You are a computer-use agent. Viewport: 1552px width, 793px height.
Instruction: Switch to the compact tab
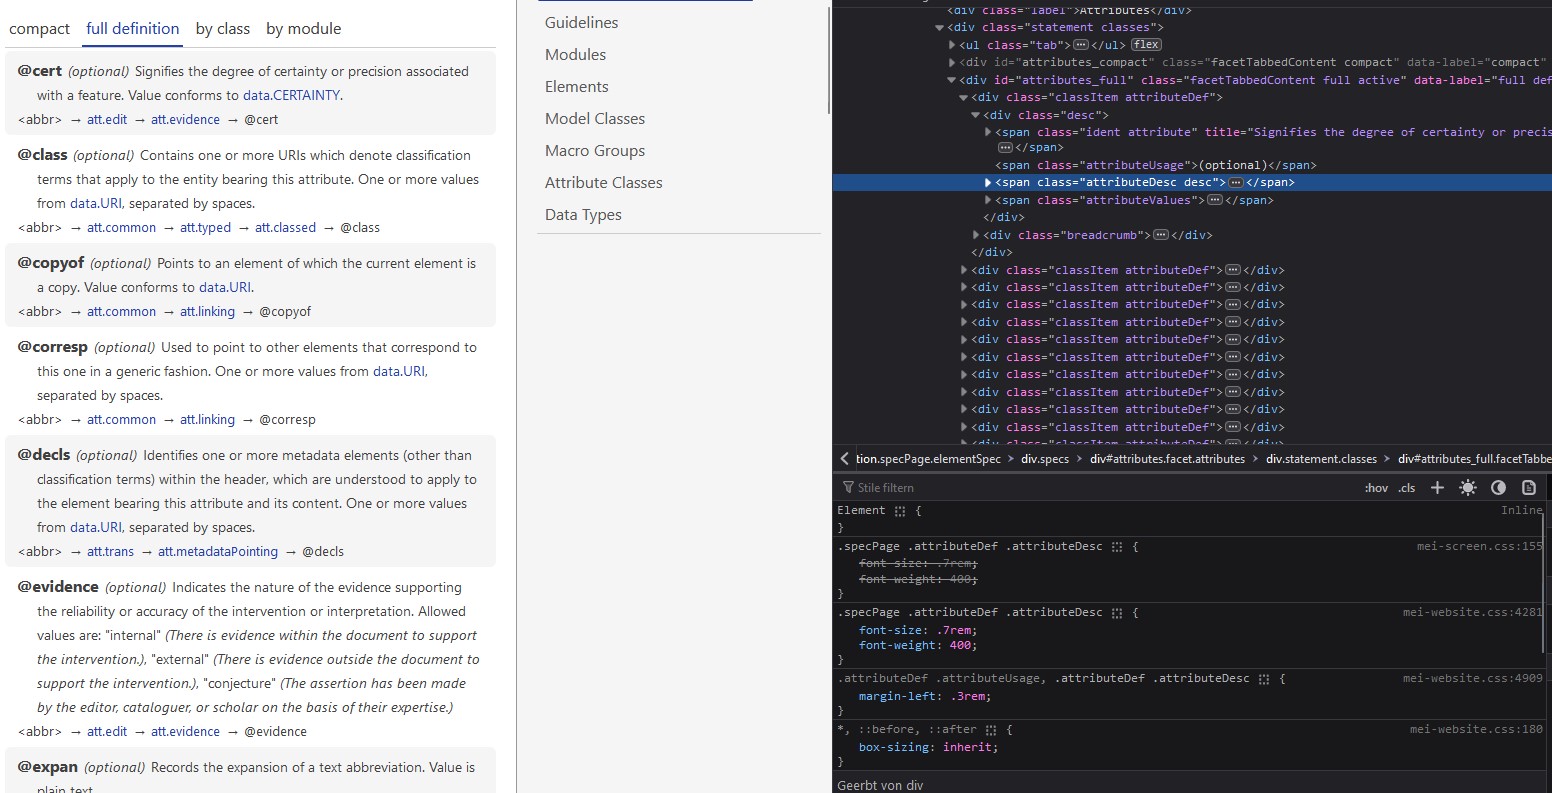coord(39,29)
